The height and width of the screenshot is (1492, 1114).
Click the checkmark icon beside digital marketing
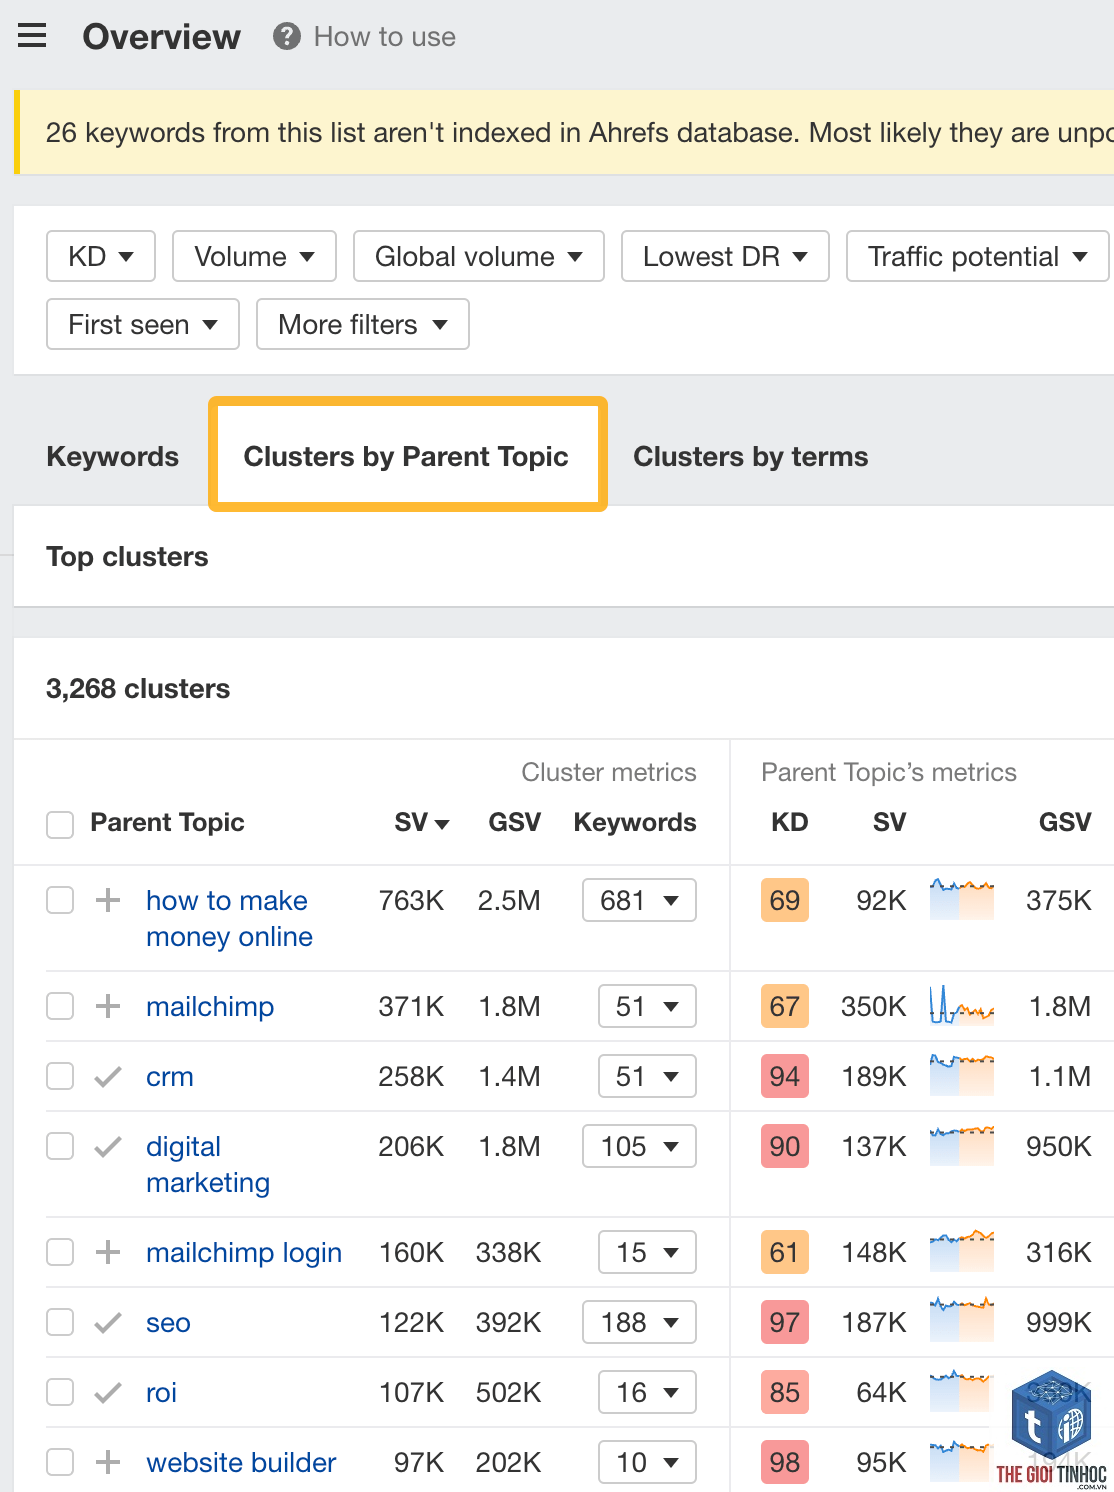[108, 1146]
